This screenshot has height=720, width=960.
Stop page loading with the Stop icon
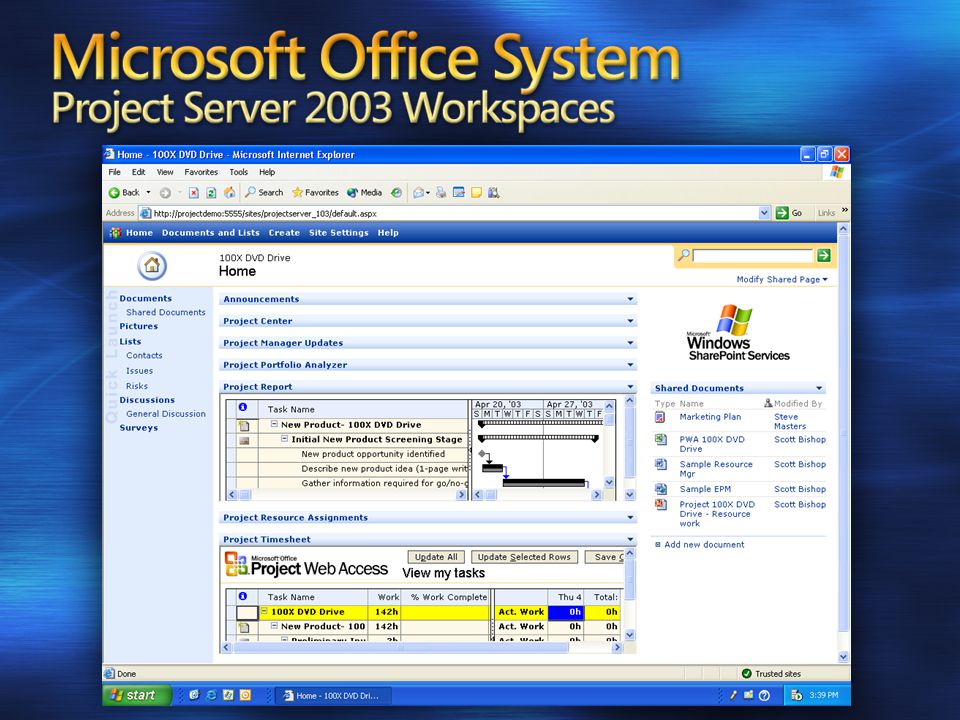coord(193,193)
